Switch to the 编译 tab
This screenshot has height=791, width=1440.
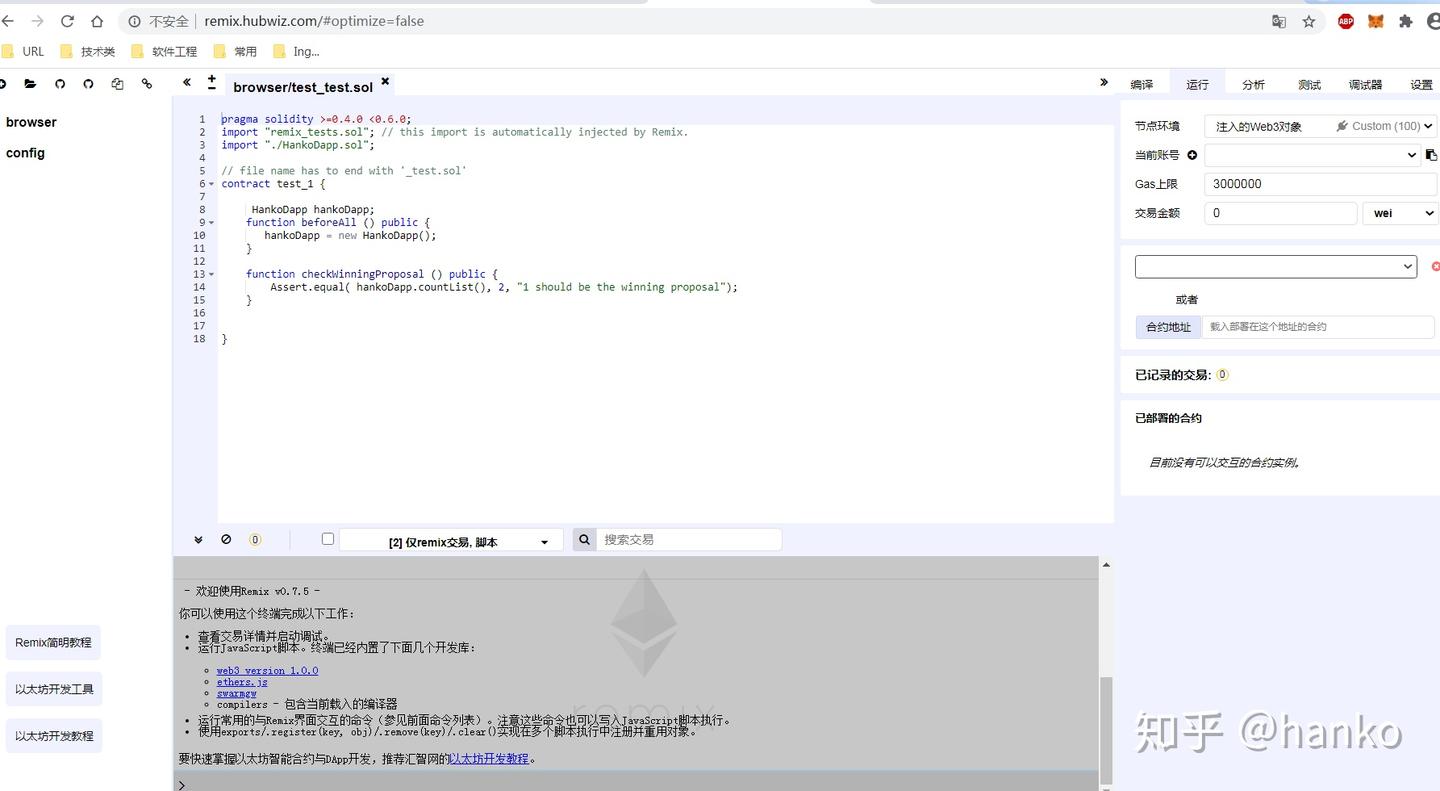point(1141,85)
